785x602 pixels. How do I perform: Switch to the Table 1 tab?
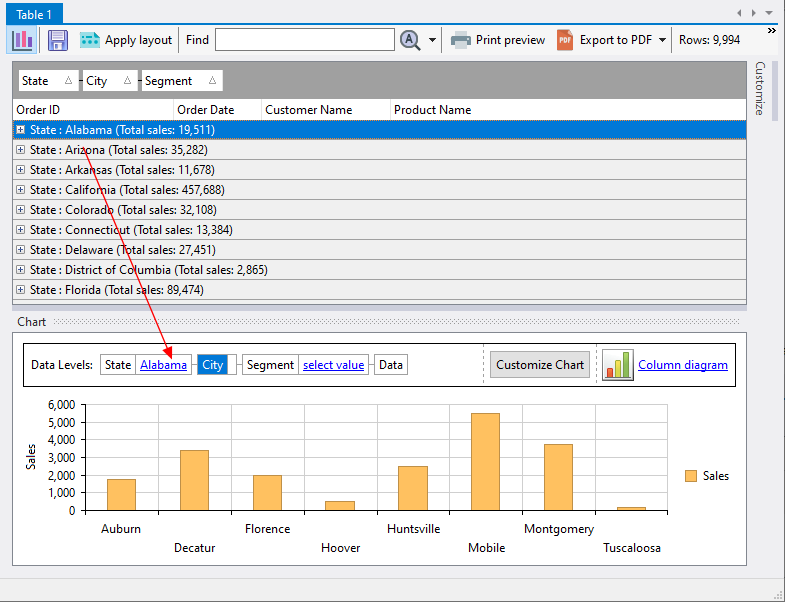[x=36, y=13]
